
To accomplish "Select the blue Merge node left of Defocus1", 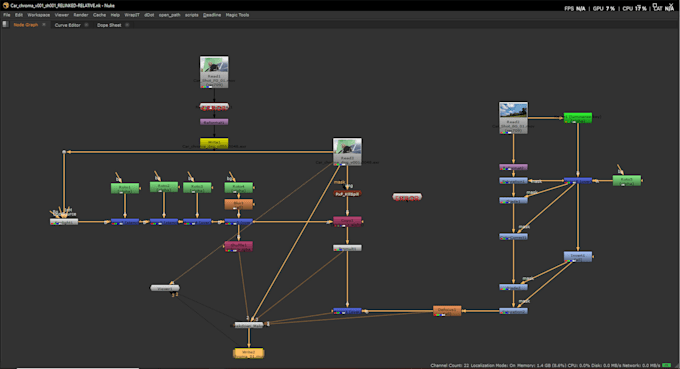I will pyautogui.click(x=347, y=311).
